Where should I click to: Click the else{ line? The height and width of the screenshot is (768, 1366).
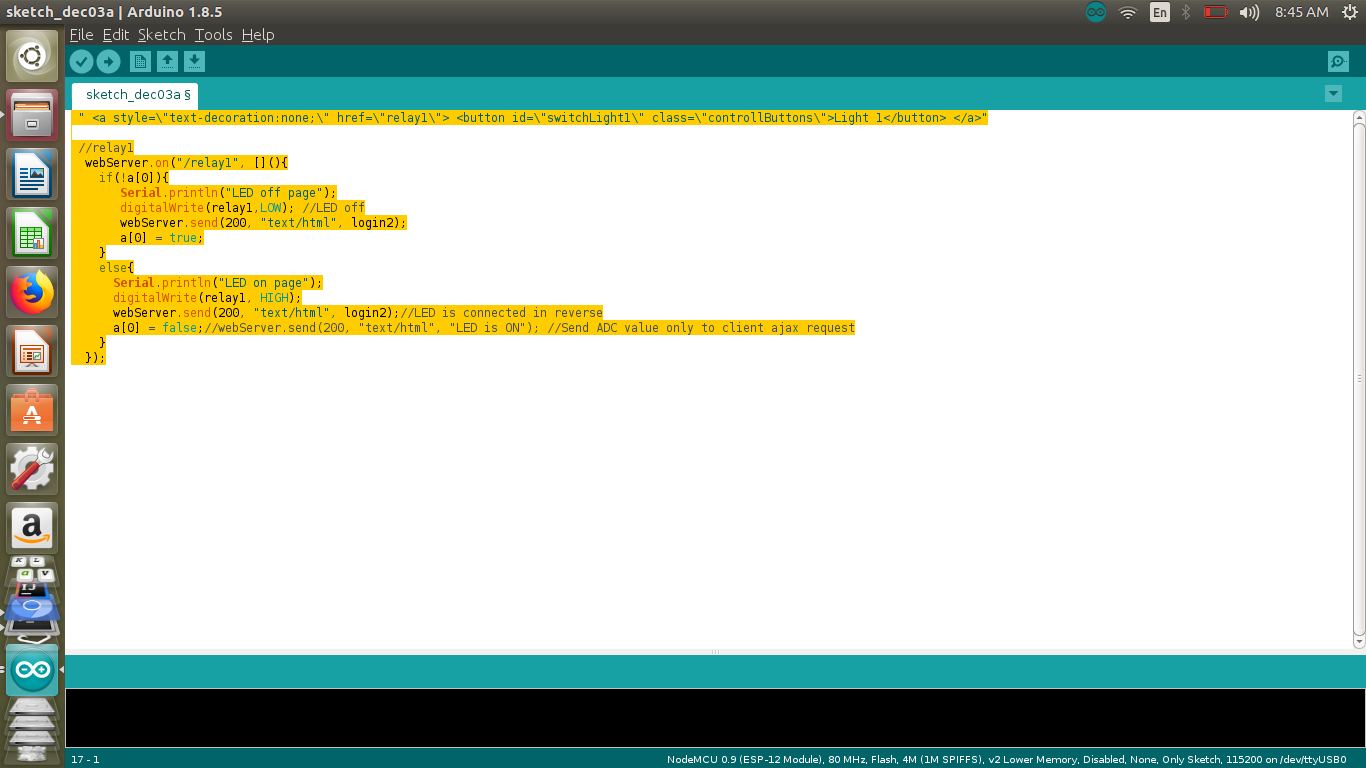(116, 267)
